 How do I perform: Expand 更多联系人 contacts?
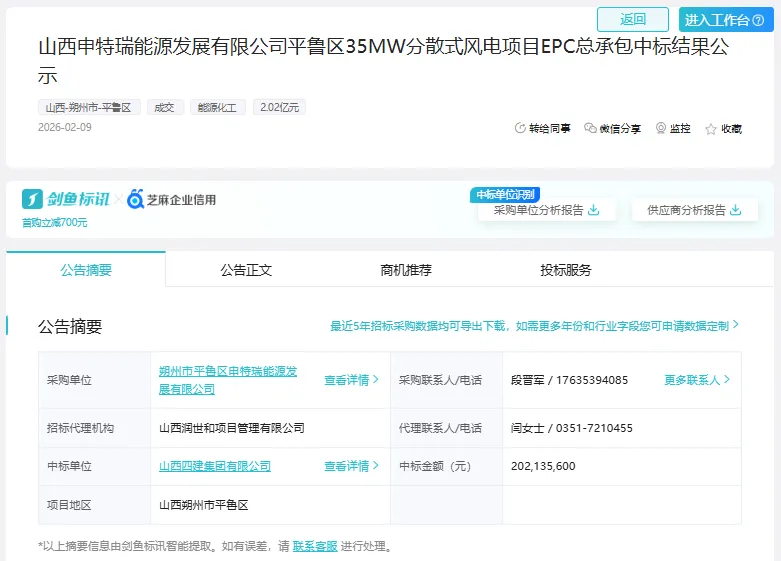click(x=697, y=380)
